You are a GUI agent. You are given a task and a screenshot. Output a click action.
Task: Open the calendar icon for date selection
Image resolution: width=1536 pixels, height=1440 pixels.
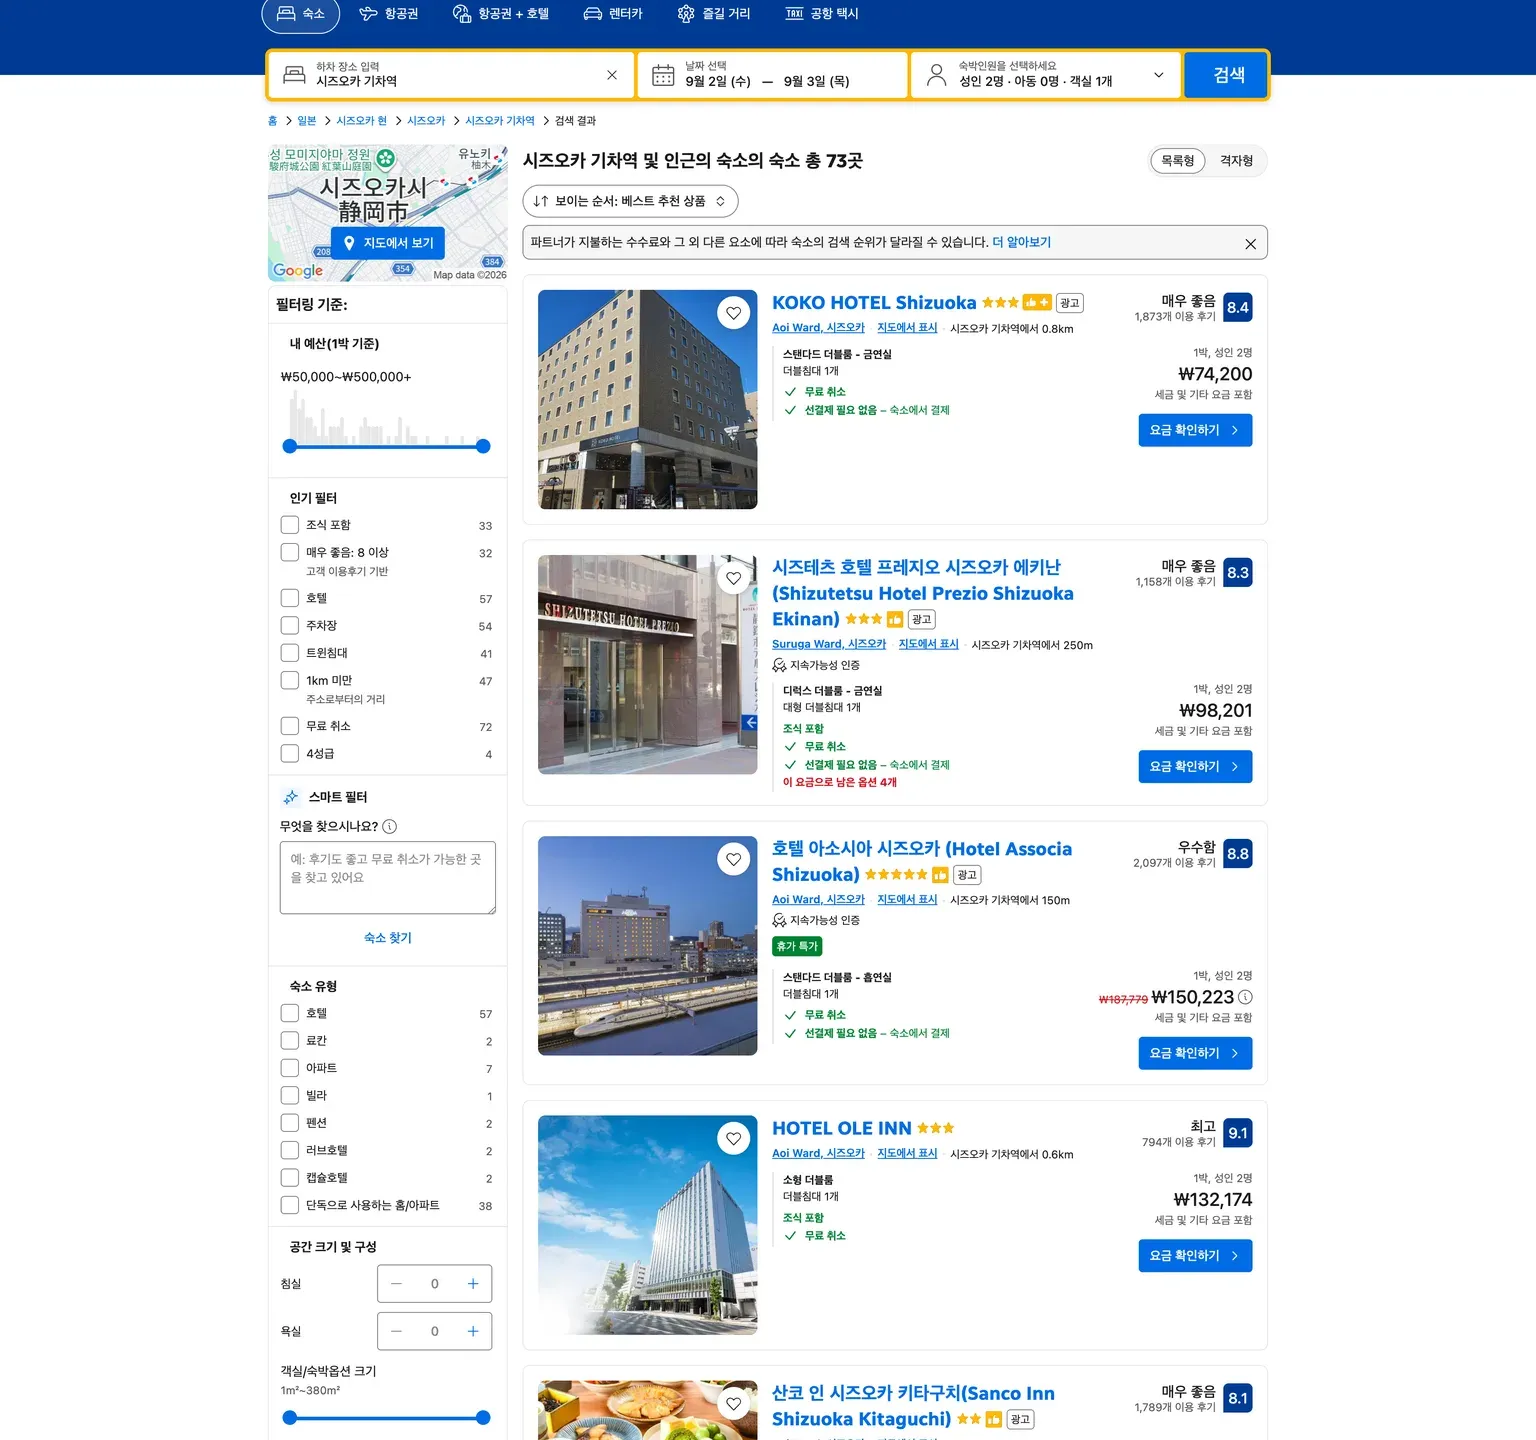pyautogui.click(x=663, y=75)
